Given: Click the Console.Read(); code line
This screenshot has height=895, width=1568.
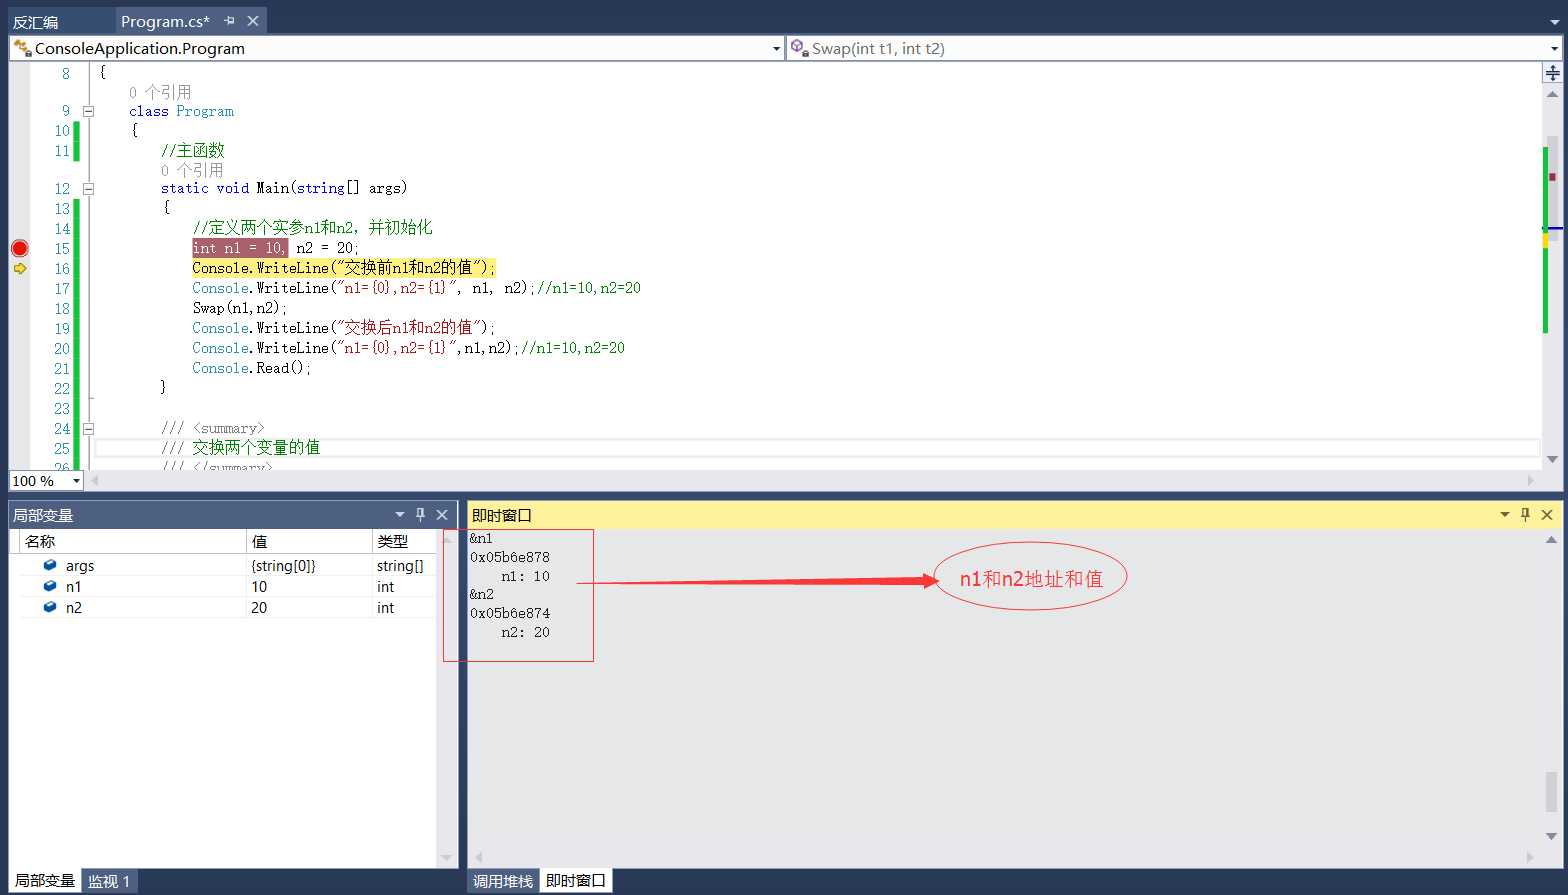Looking at the screenshot, I should tap(252, 368).
